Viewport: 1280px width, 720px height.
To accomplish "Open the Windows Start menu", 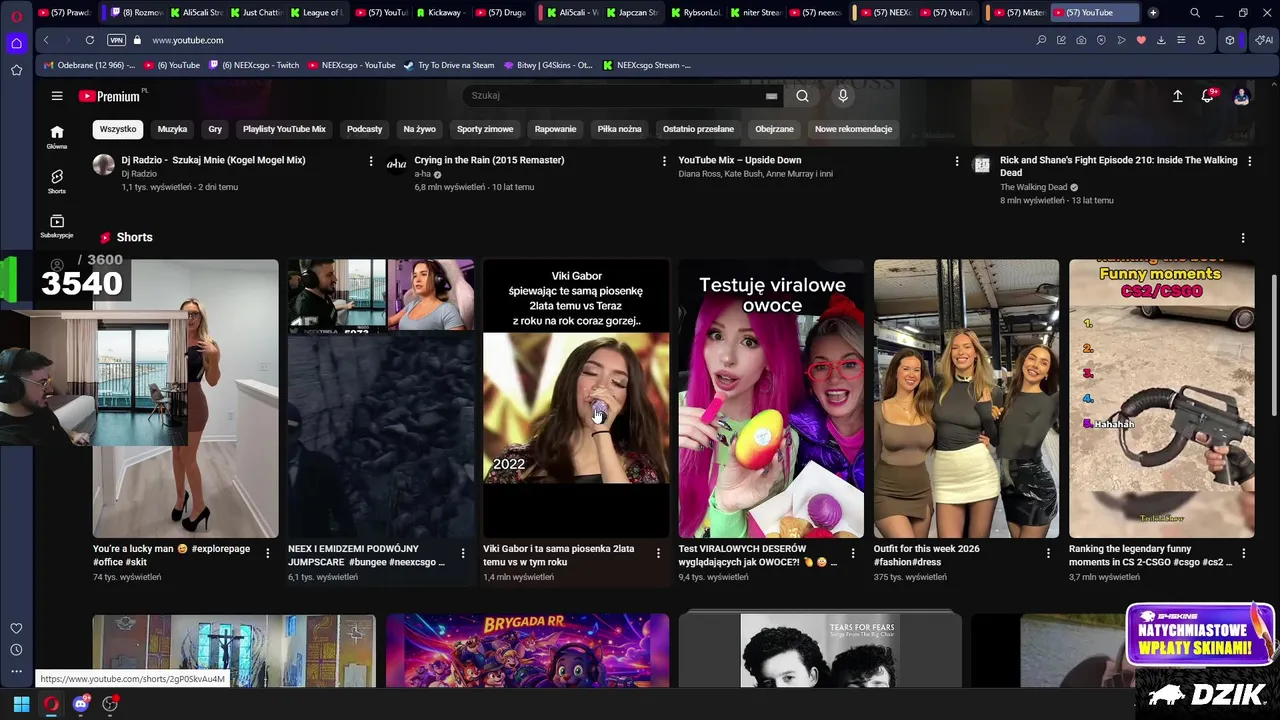I will tap(21, 704).
